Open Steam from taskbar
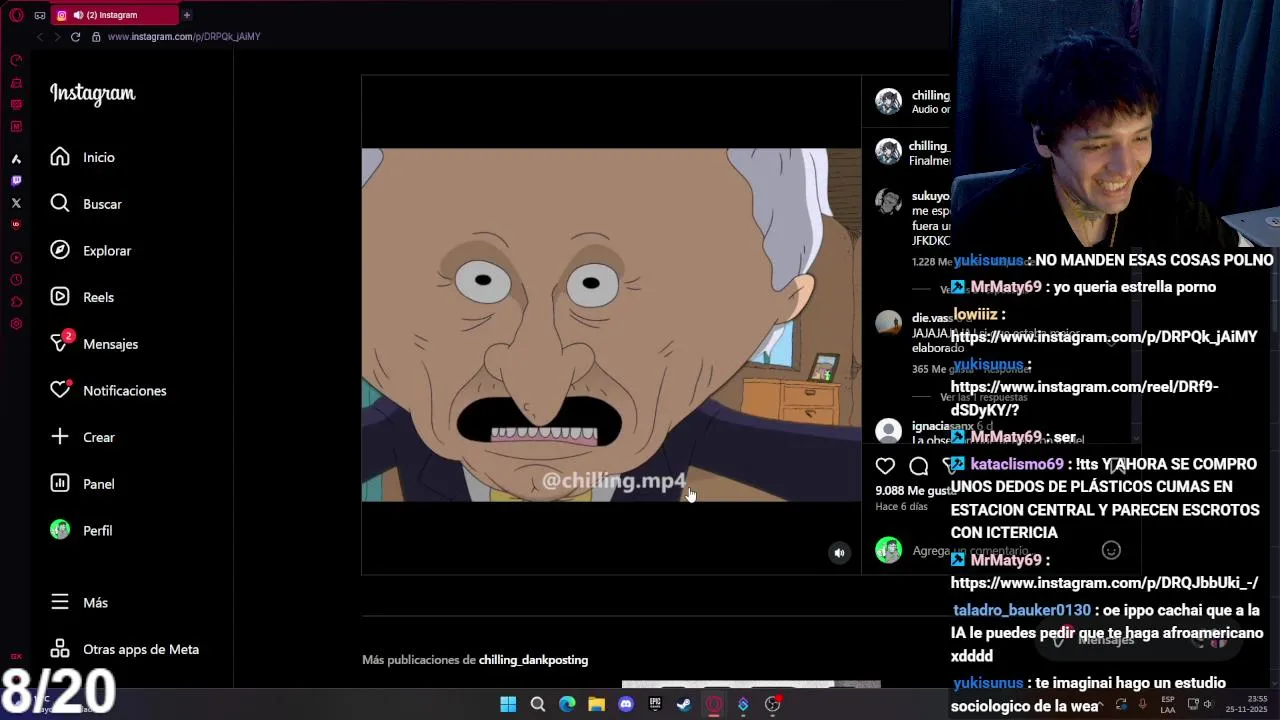The height and width of the screenshot is (720, 1280). (684, 704)
